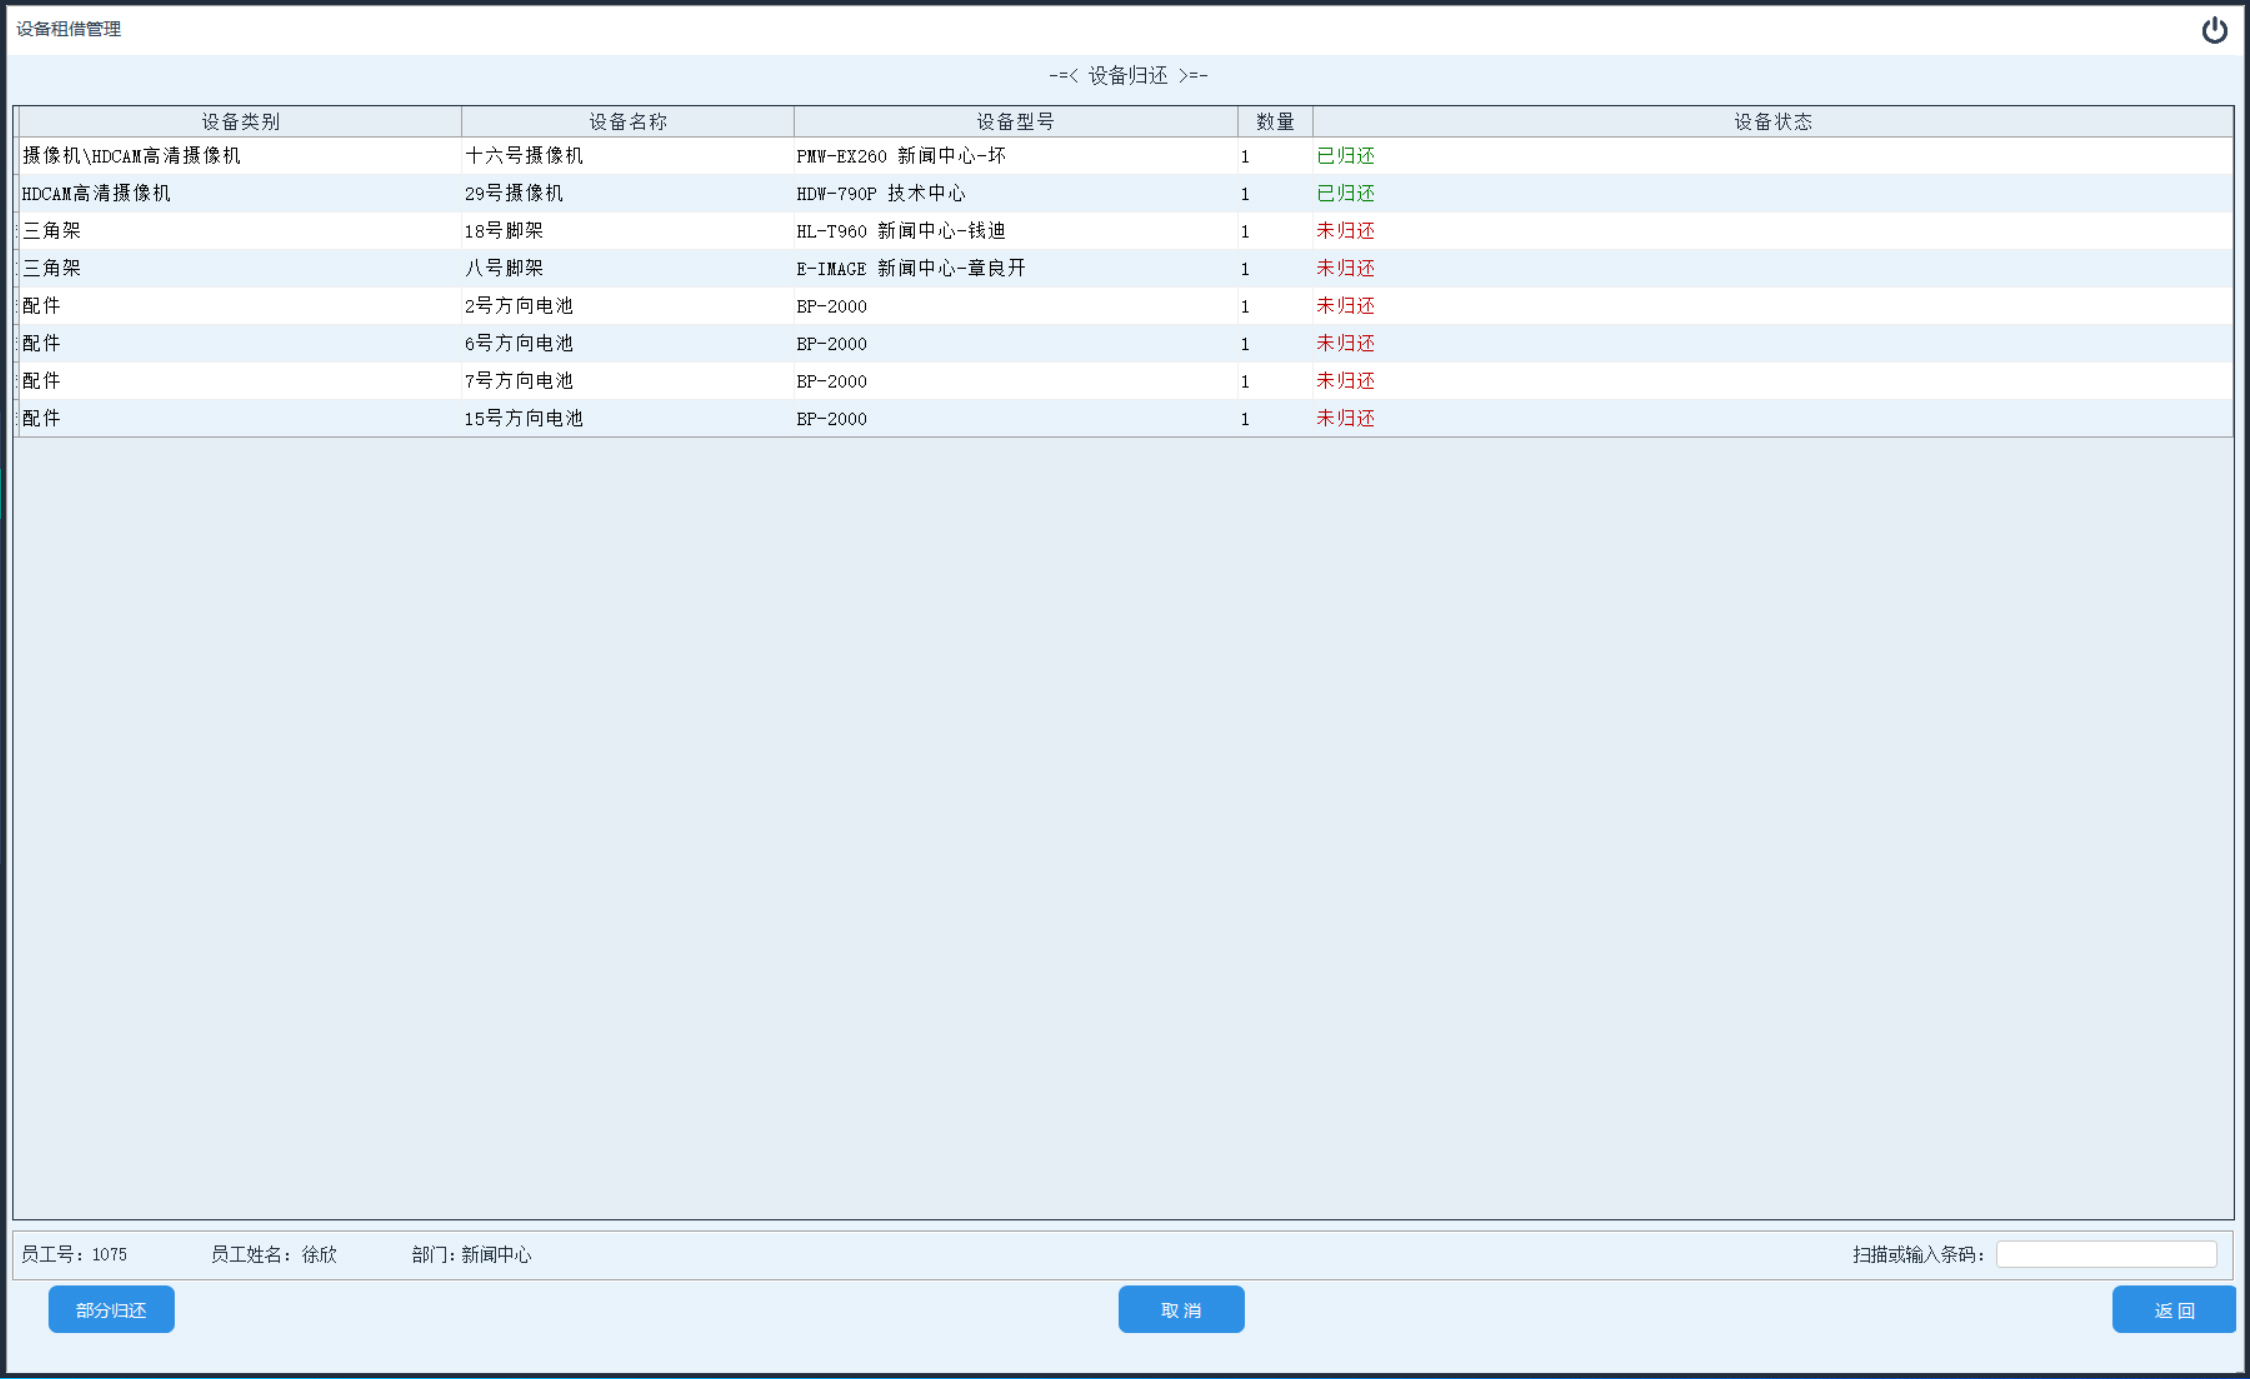Click 已归还 status of the 十六号摄像机 row
Screen dimensions: 2250x1379
[1345, 156]
